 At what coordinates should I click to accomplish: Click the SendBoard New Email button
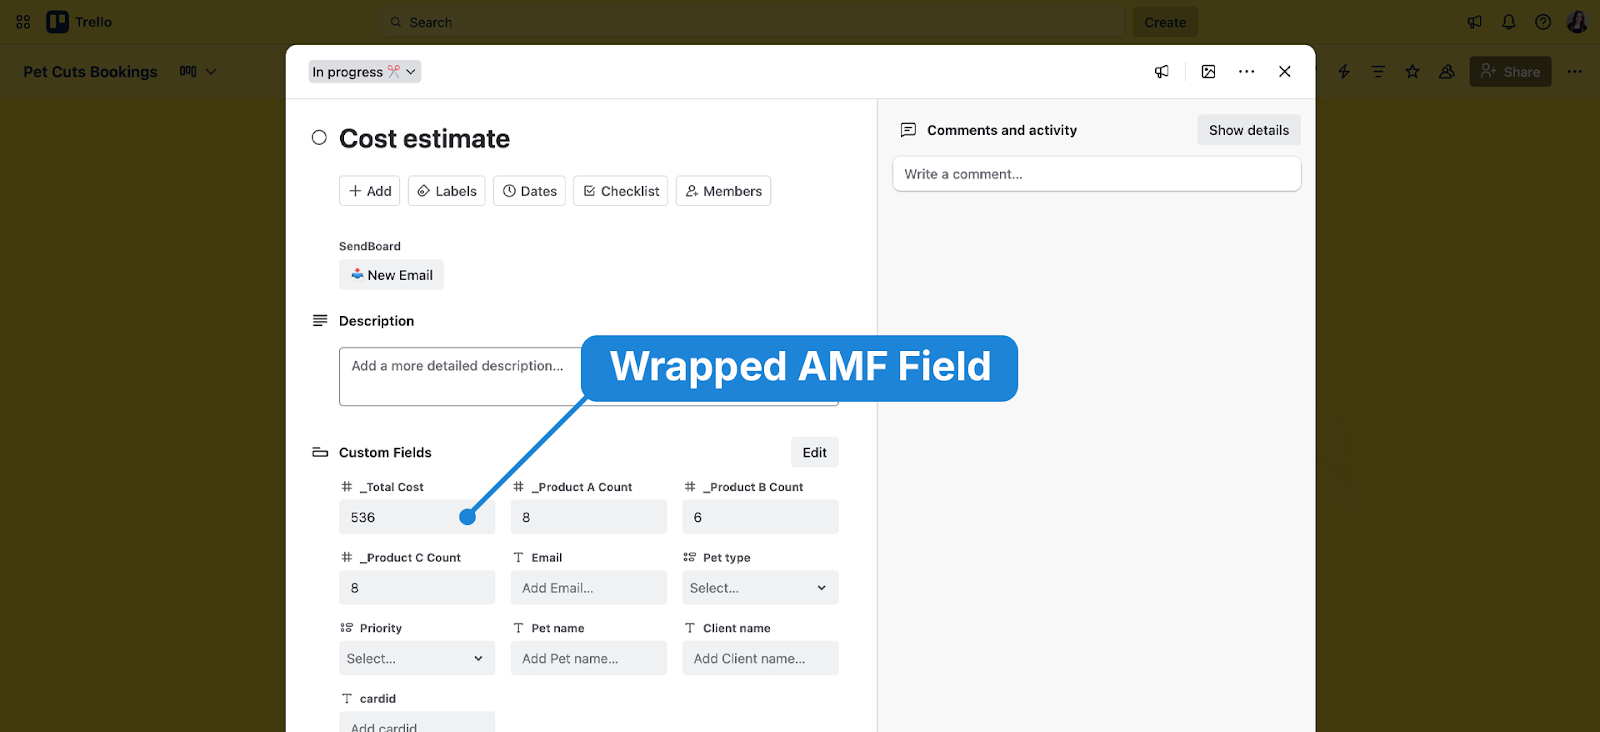click(391, 275)
